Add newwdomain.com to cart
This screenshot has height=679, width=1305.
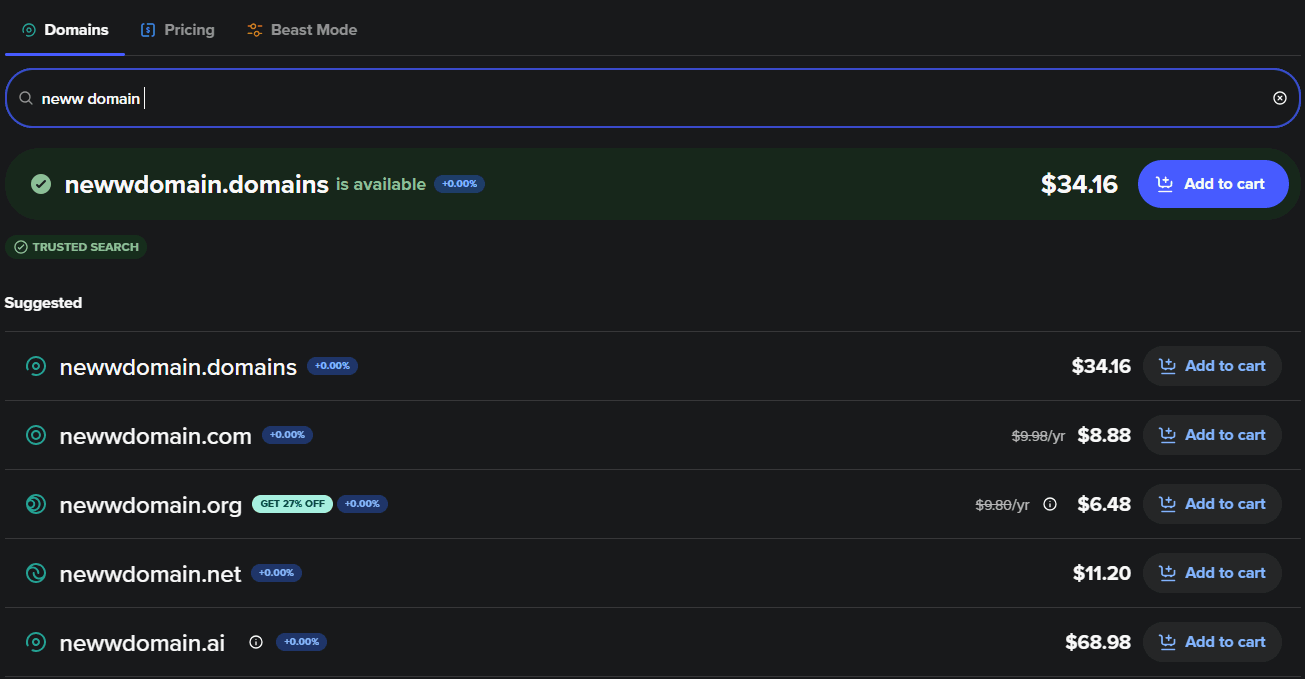1212,435
